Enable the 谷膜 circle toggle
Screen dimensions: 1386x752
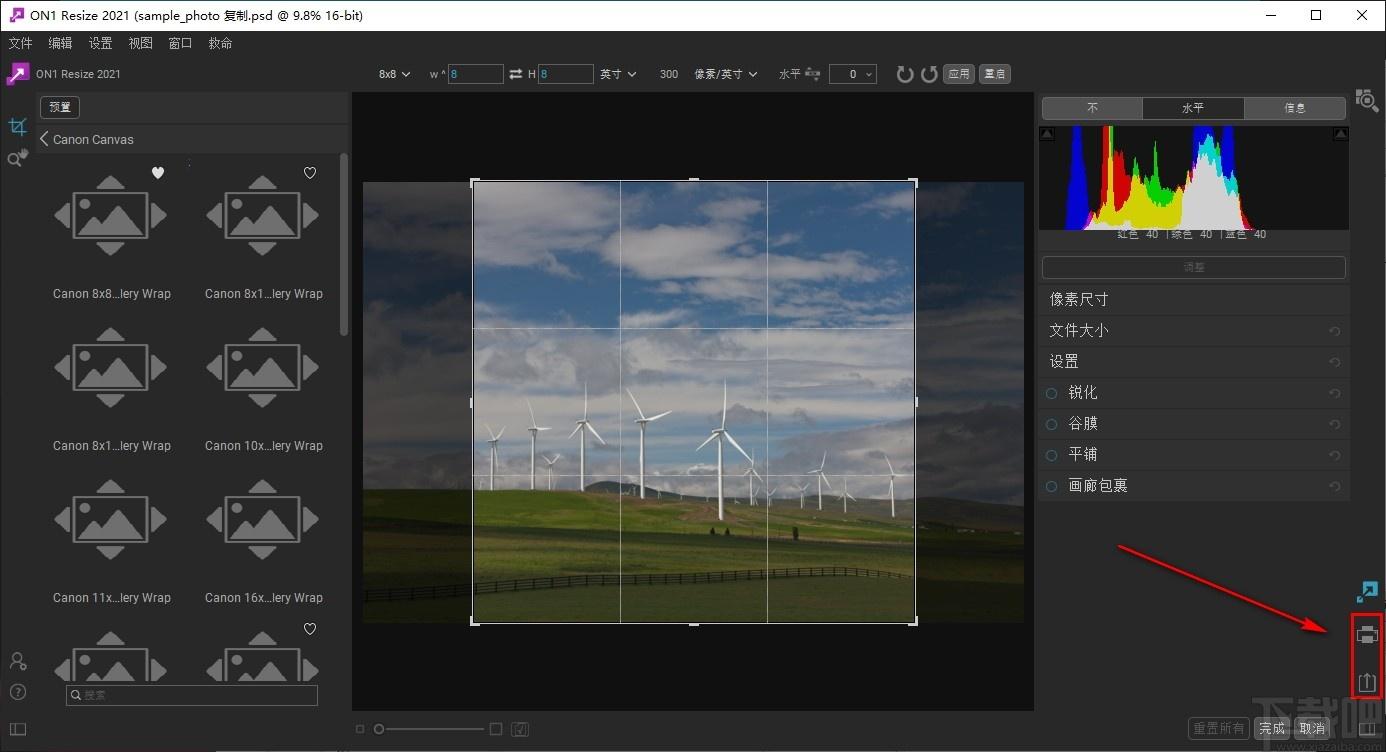[1051, 424]
